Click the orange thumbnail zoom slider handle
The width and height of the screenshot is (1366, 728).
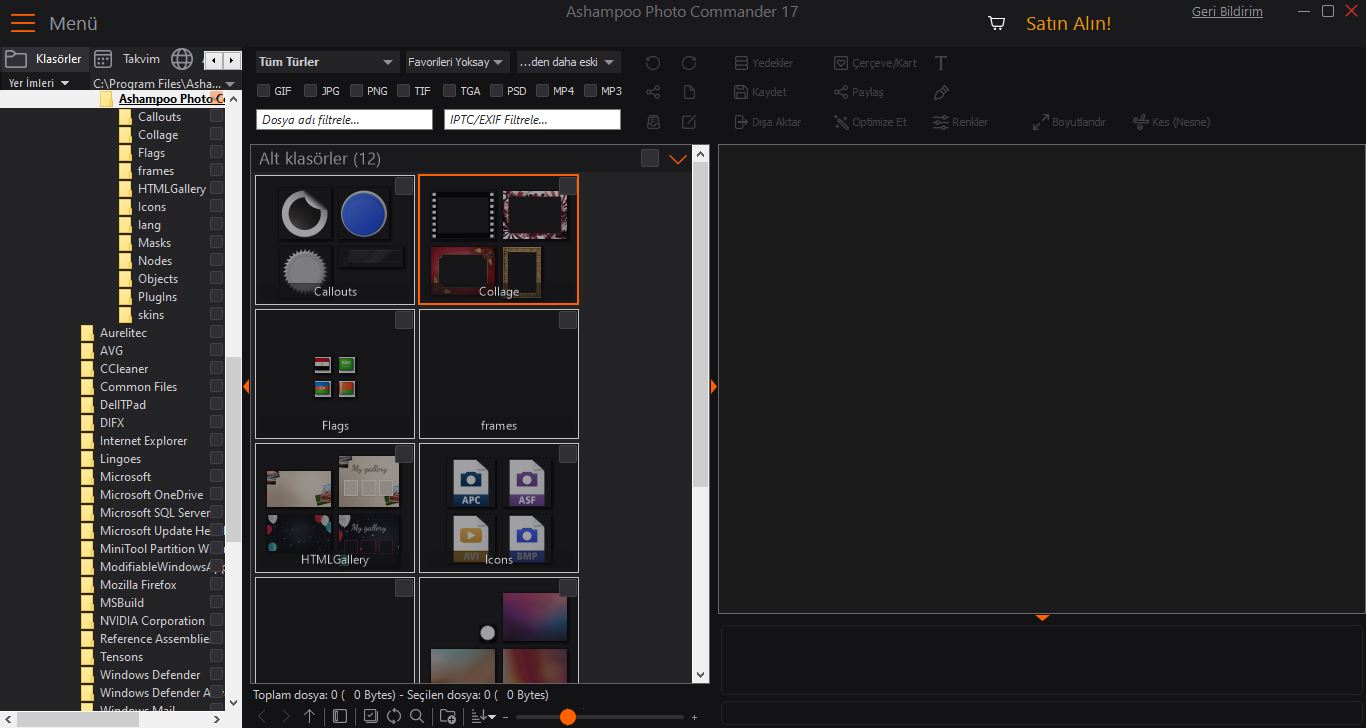568,717
